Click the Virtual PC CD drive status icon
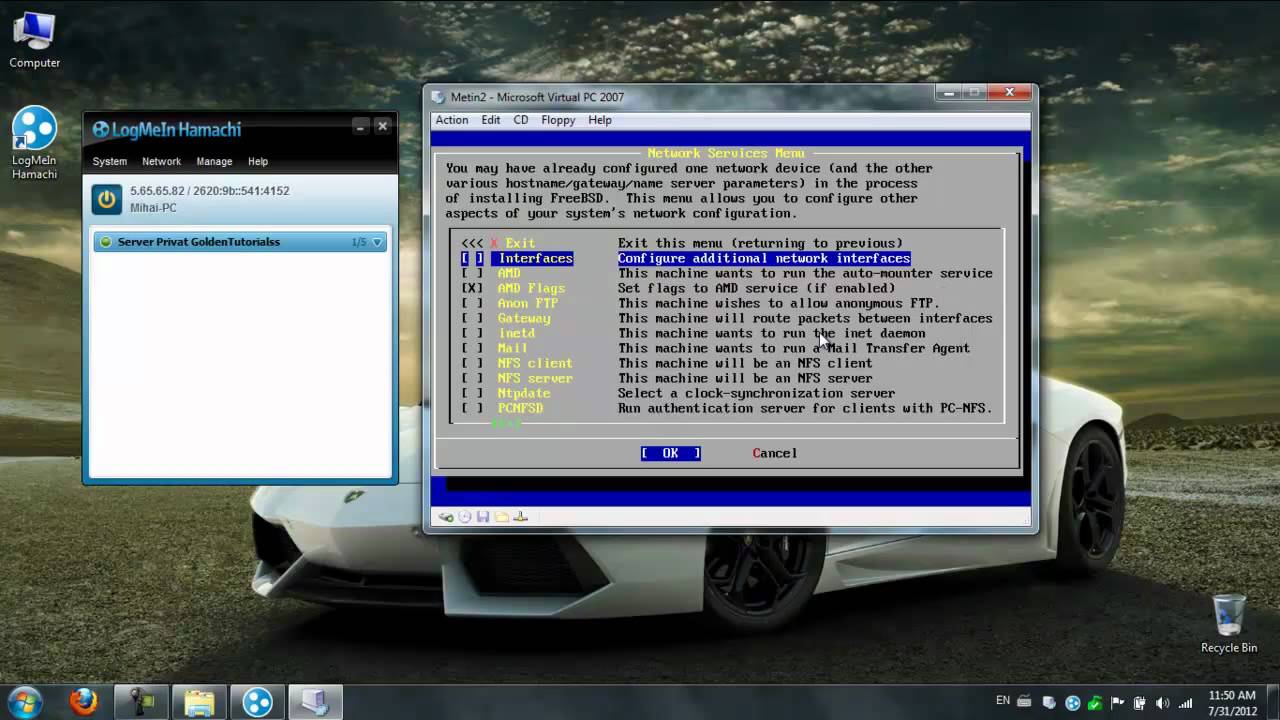 click(x=465, y=517)
